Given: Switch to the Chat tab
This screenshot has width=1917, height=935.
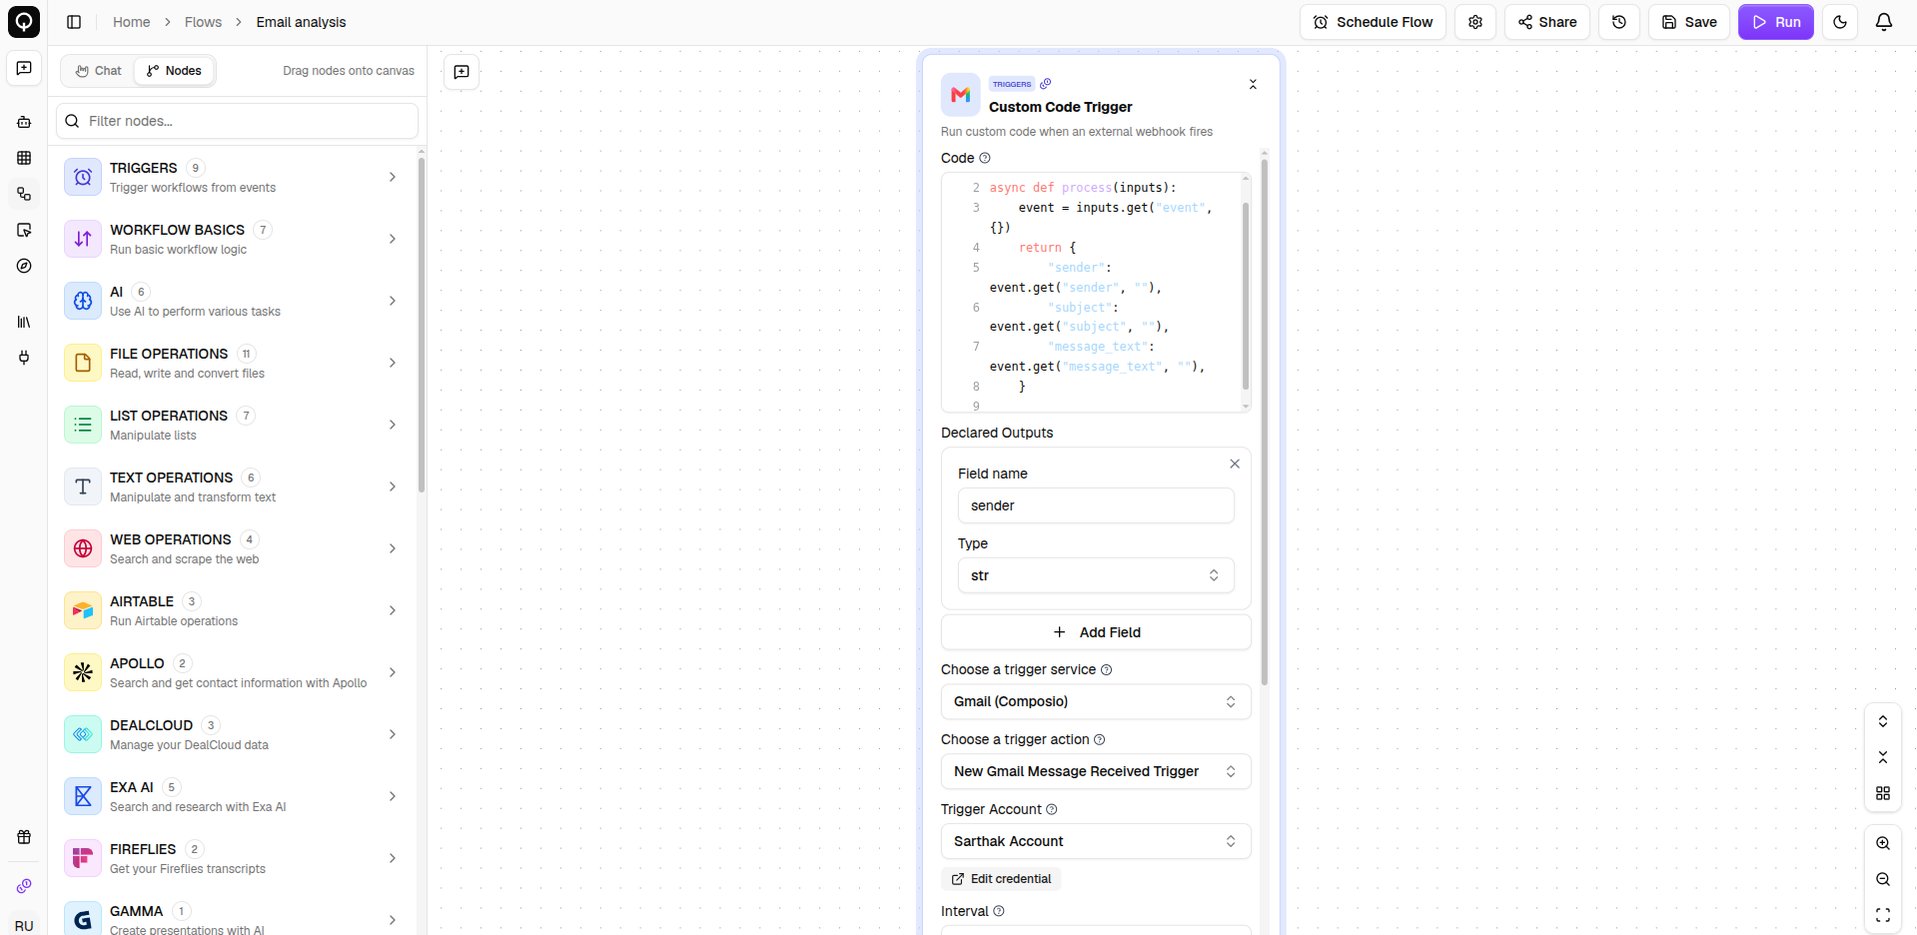Looking at the screenshot, I should tap(98, 71).
